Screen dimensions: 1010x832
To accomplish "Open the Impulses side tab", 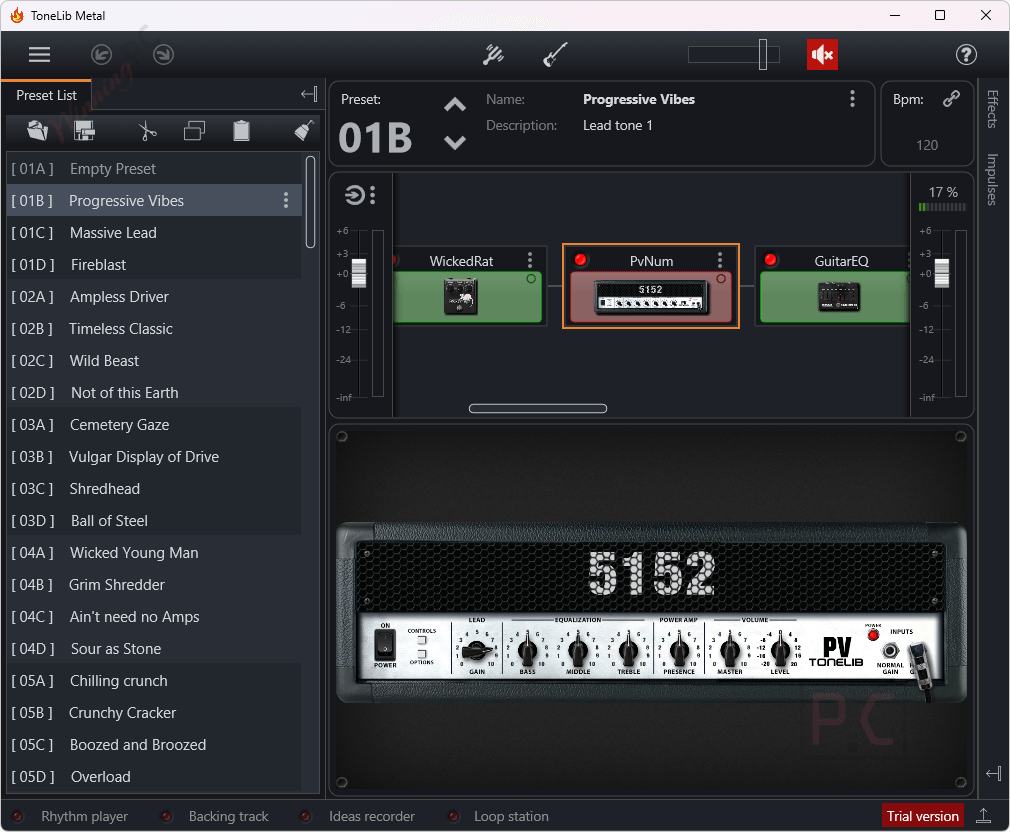I will (993, 180).
